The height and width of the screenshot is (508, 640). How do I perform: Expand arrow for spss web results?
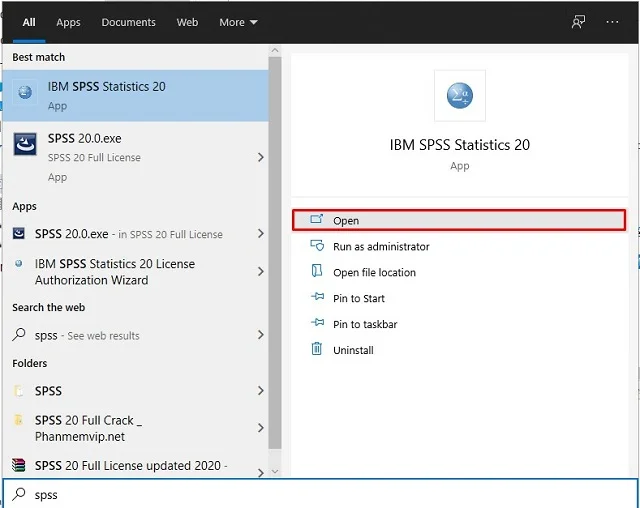[x=261, y=335]
